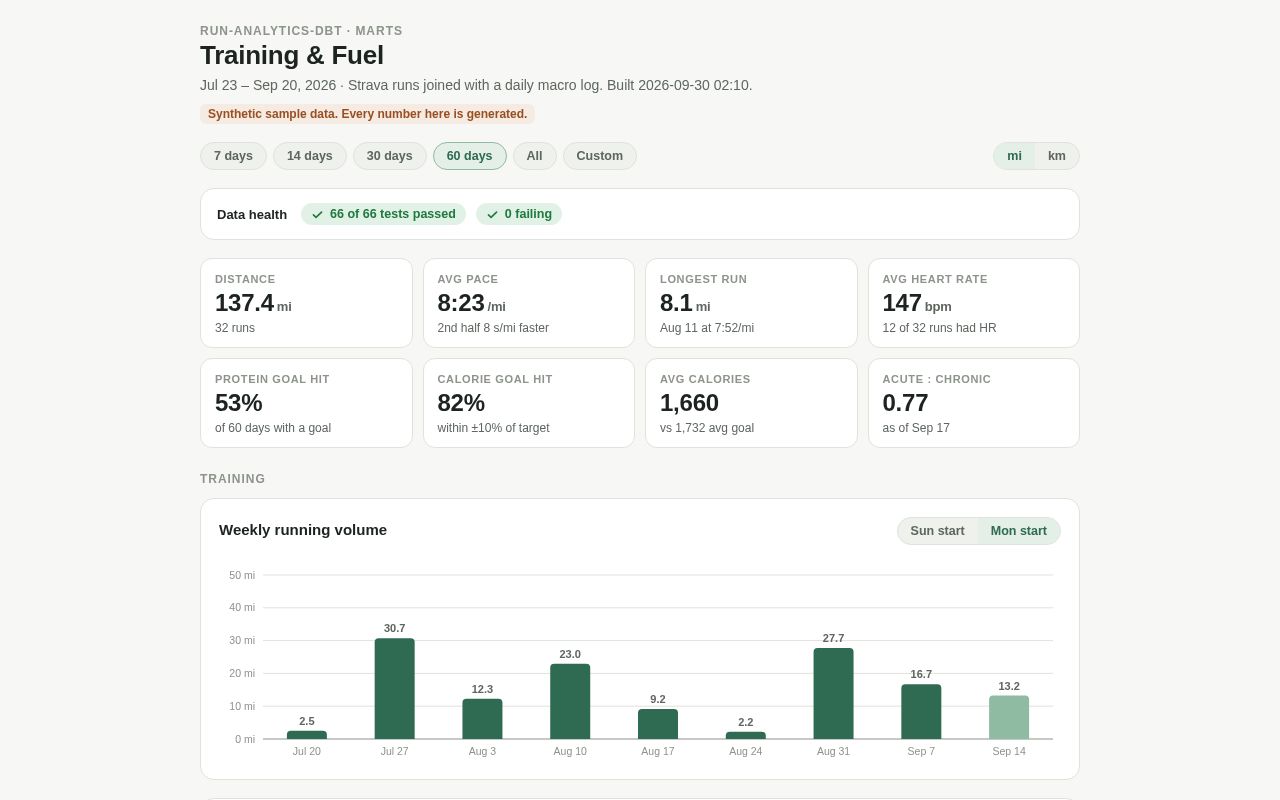Viewport: 1280px width, 800px height.
Task: Select the 14 days range
Action: 310,156
